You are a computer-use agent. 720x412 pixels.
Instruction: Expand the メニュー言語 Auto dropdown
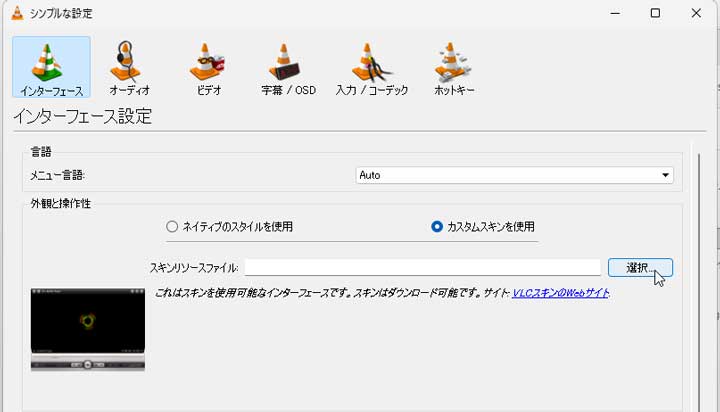514,175
